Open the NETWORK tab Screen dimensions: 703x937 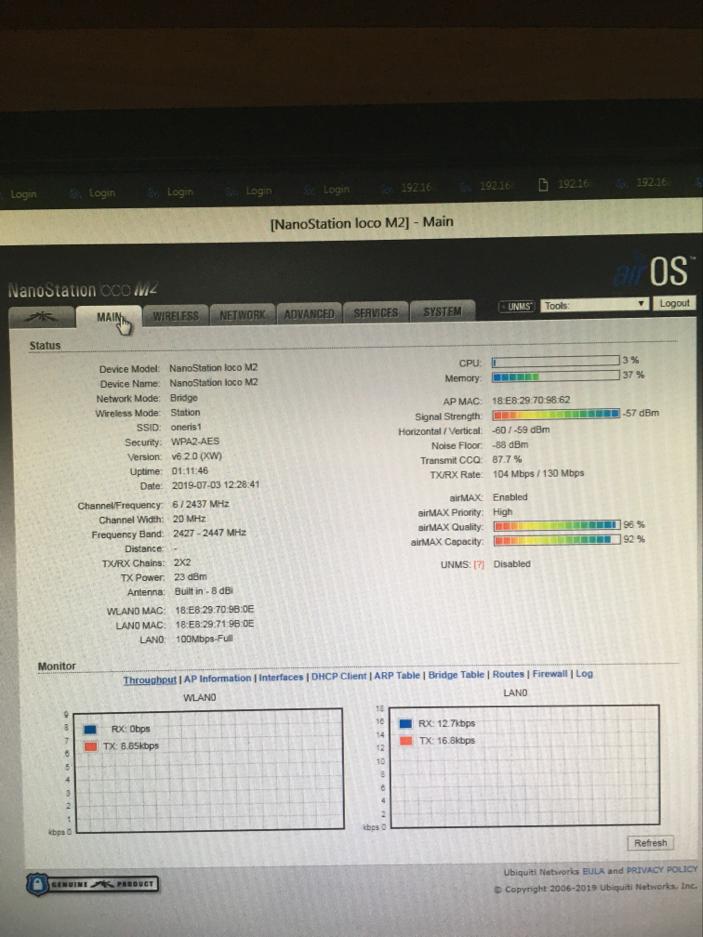pos(242,314)
